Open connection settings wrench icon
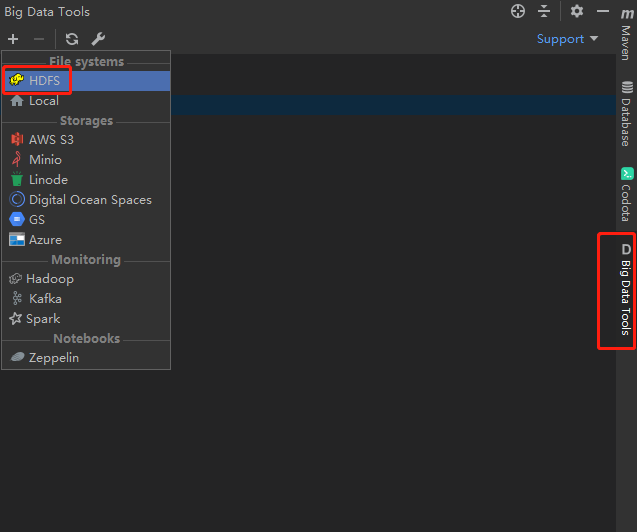Screen dimensions: 637x532 [98, 39]
